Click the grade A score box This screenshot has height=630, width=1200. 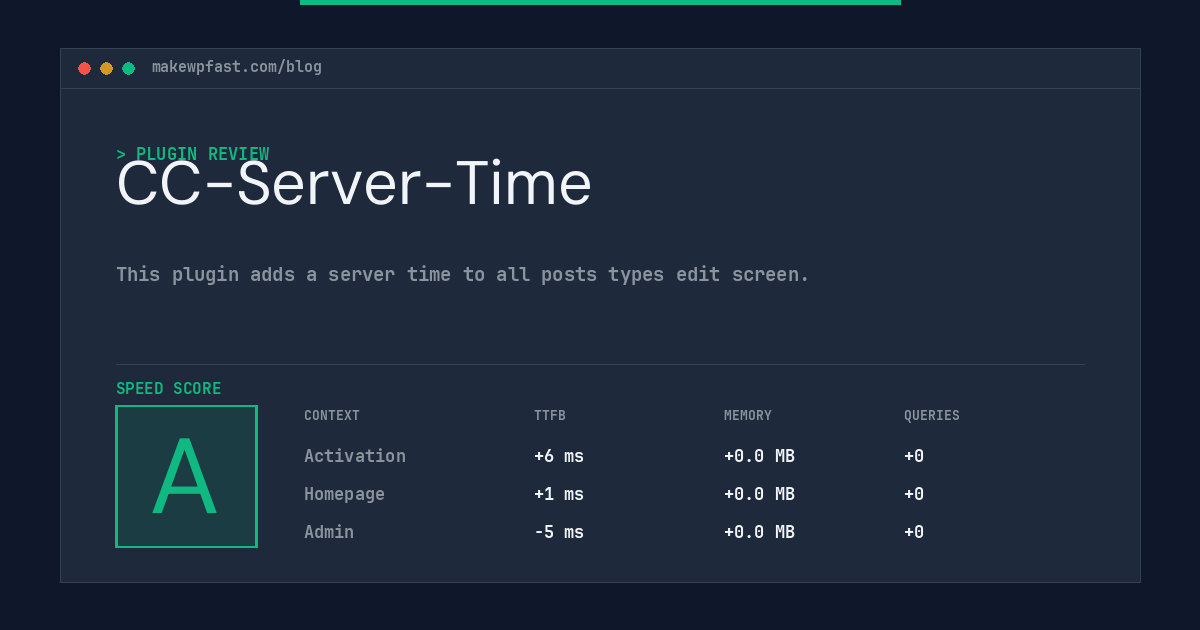point(186,476)
